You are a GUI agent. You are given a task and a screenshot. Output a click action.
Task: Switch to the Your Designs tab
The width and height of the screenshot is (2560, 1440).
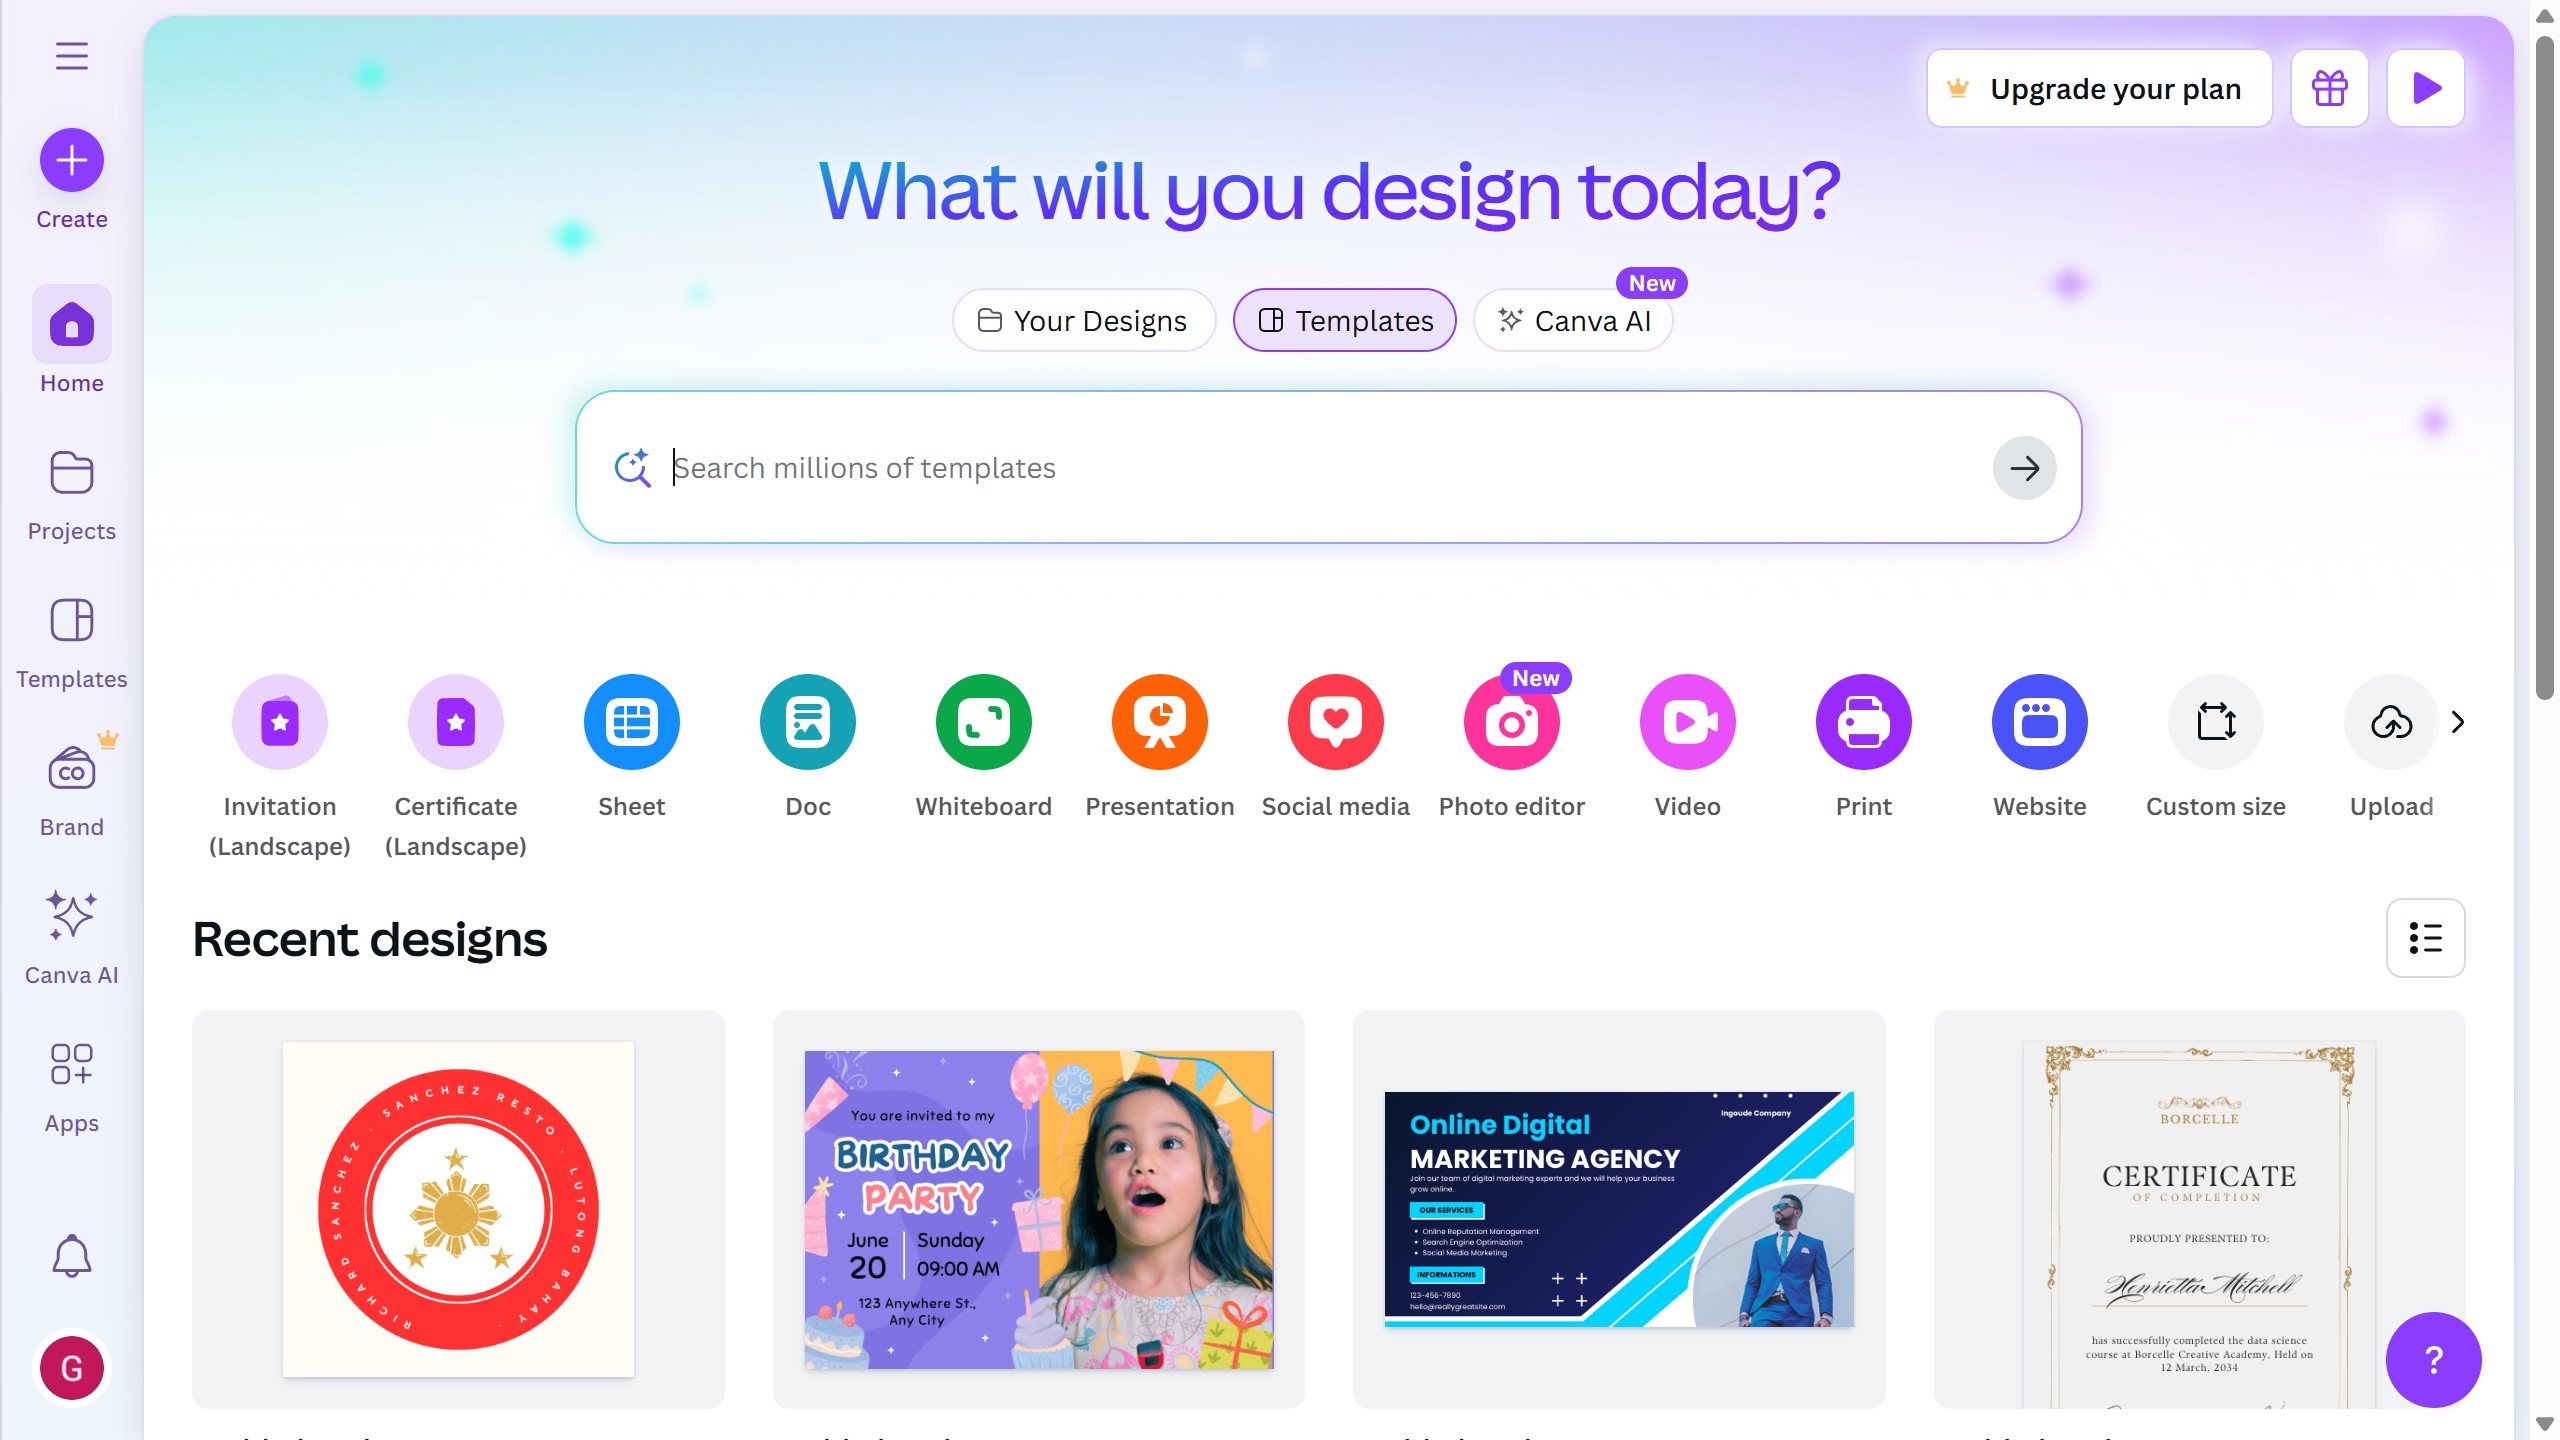1084,321
